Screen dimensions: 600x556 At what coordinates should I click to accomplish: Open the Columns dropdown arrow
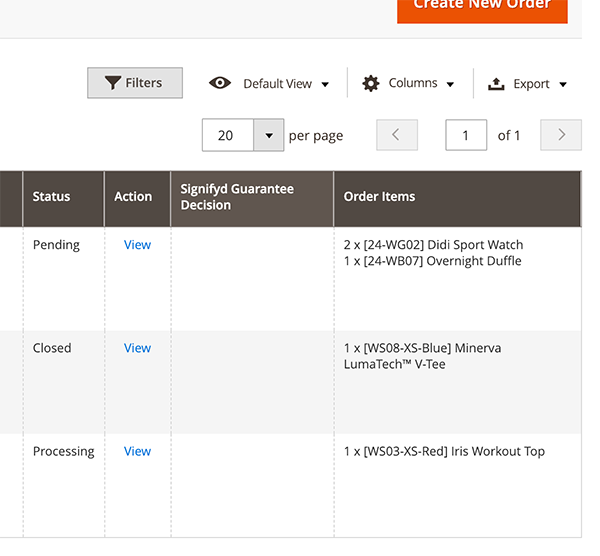450,85
